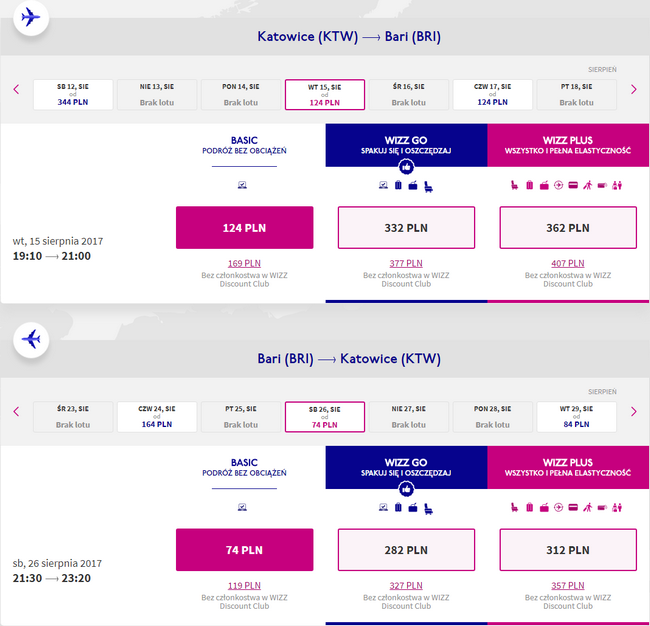Choose return WIZZ PLUS fare 312 PLN
This screenshot has width=650, height=626.
(568, 550)
